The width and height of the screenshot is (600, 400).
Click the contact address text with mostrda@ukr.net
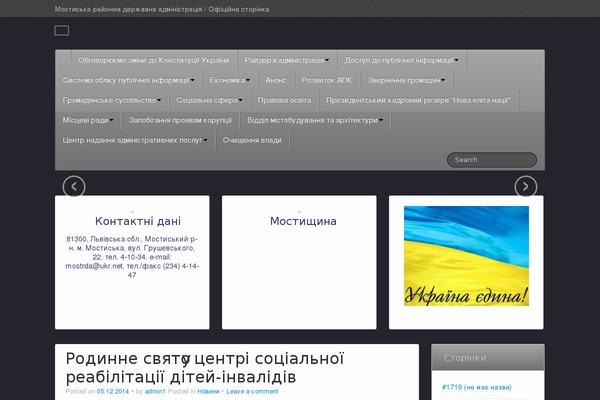click(132, 257)
